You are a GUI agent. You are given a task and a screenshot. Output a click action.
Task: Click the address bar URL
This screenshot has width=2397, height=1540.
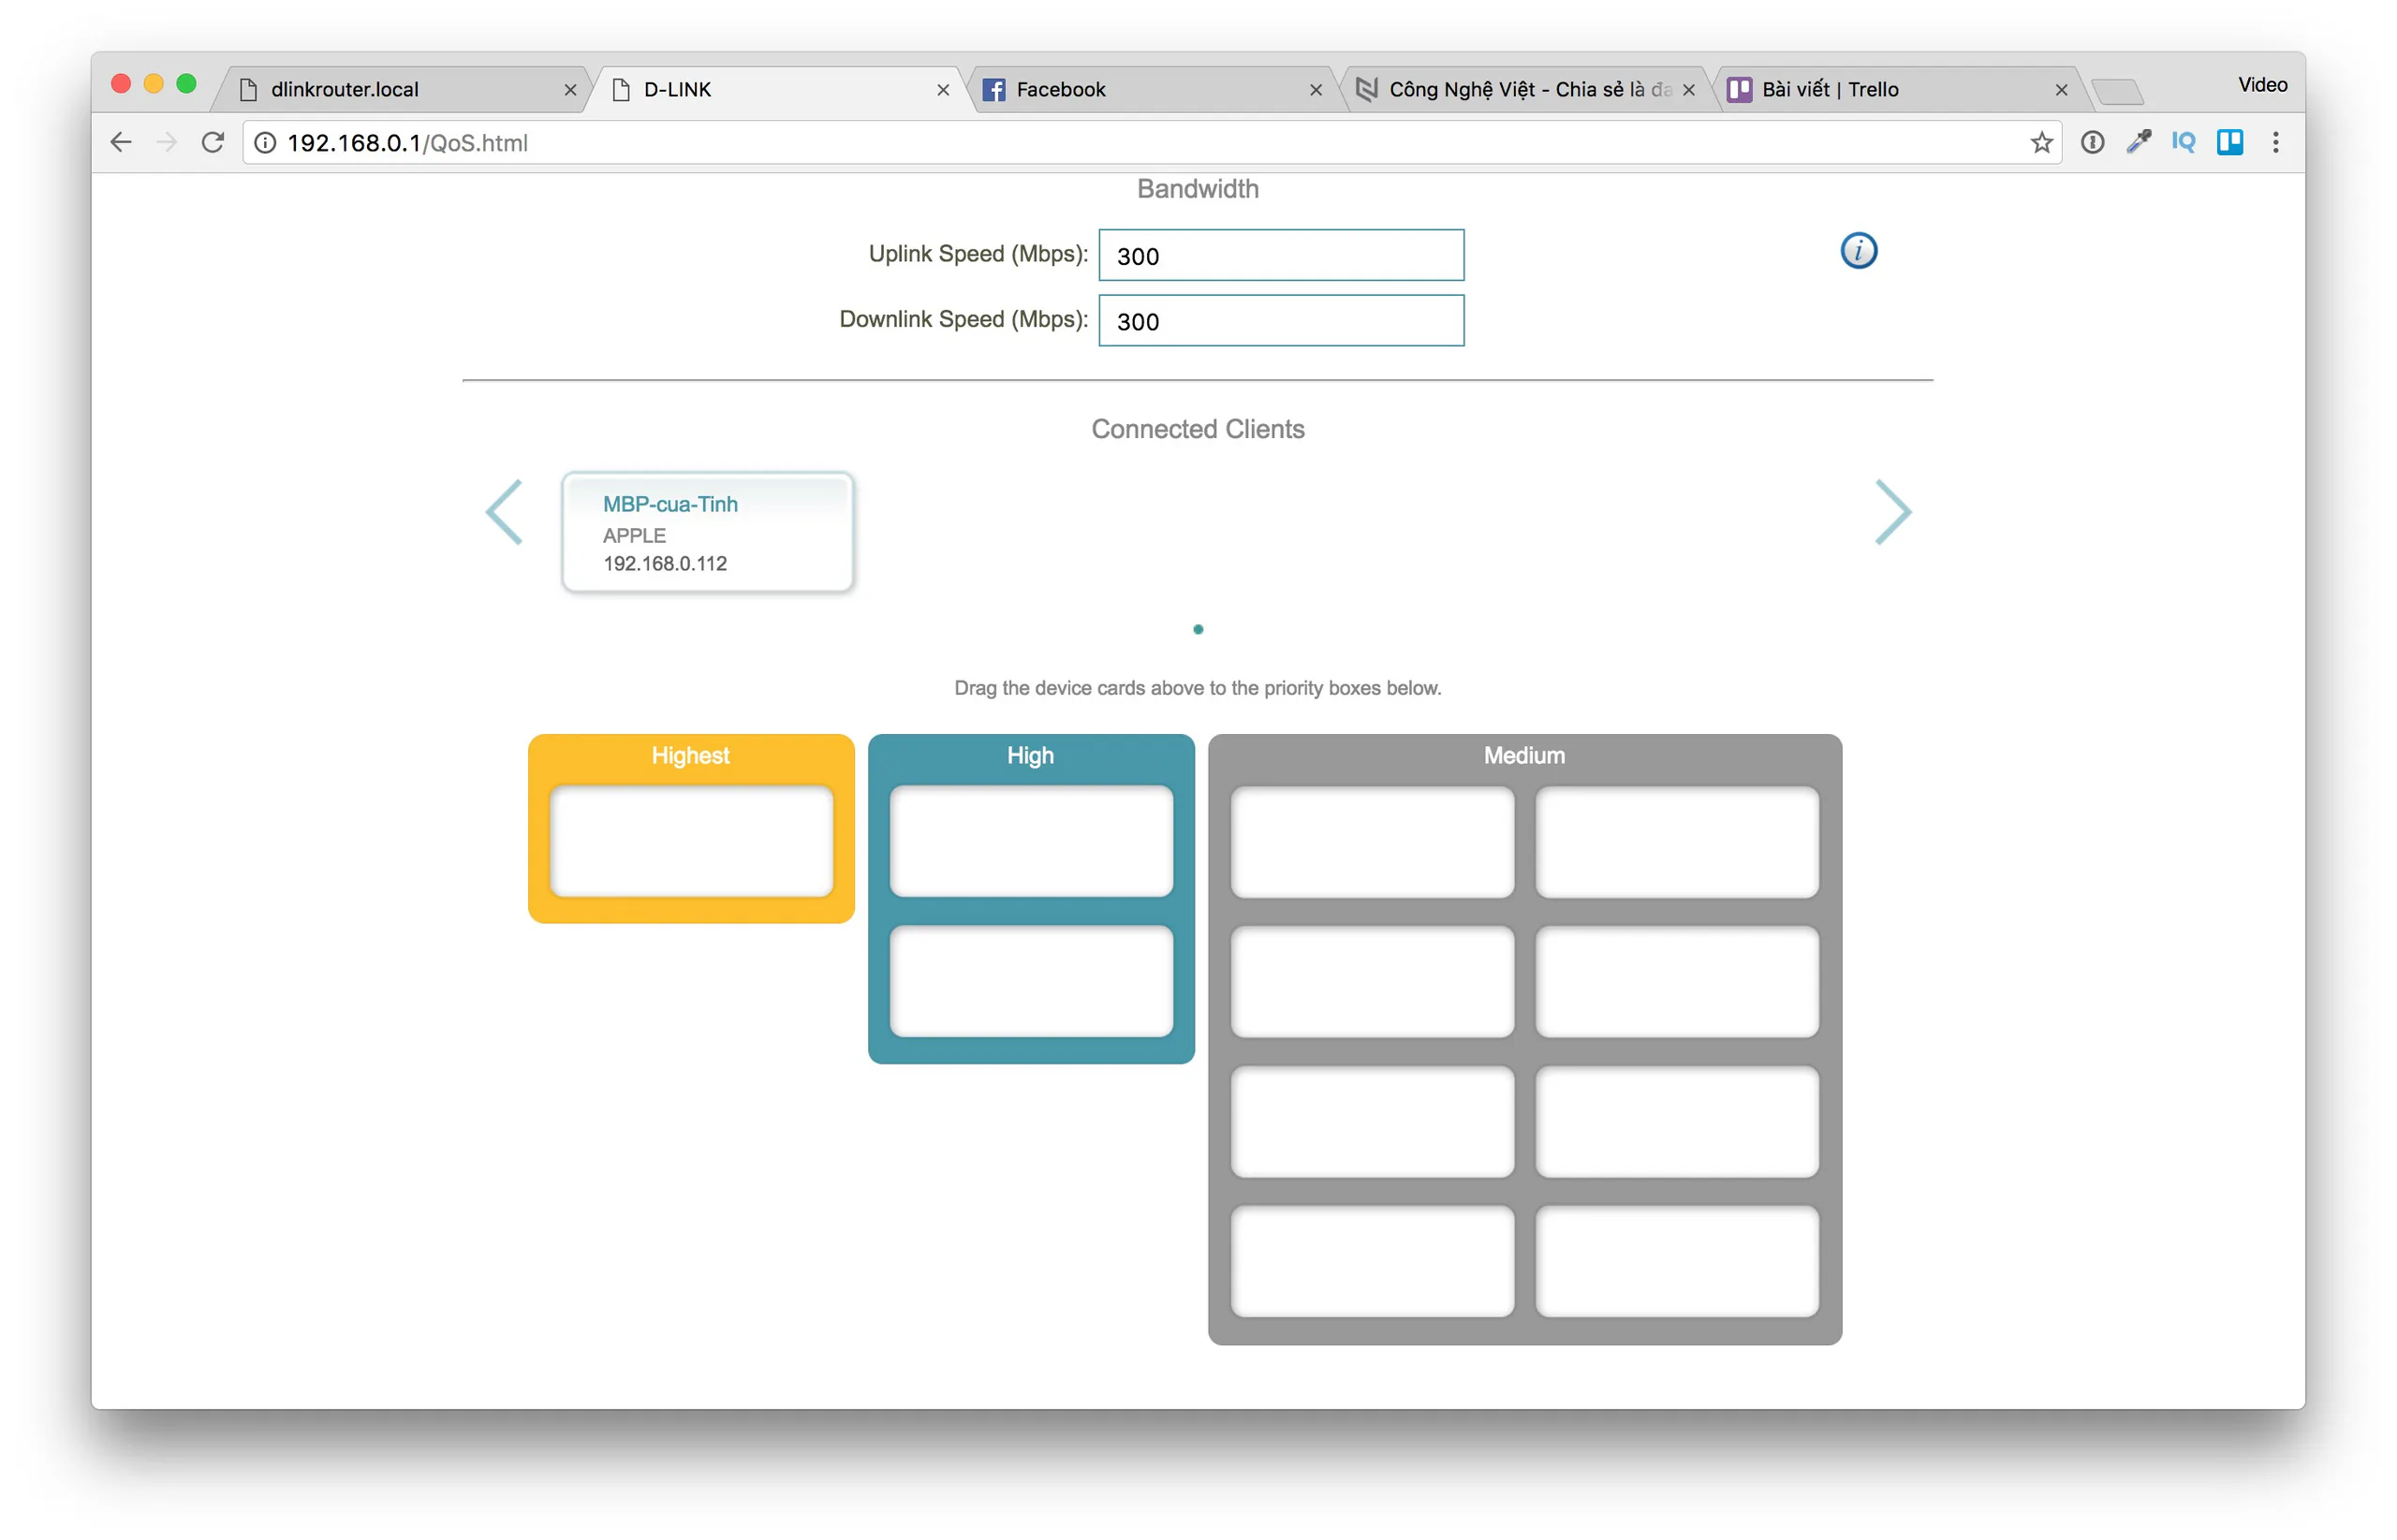coord(407,143)
